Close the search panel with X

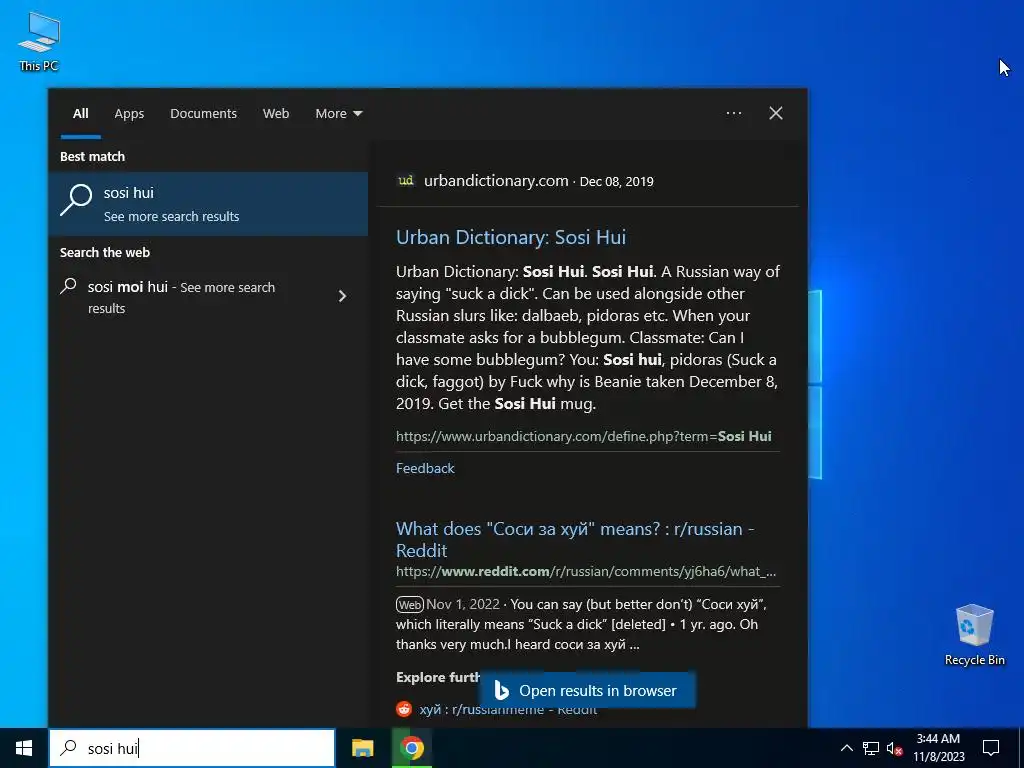pyautogui.click(x=776, y=113)
